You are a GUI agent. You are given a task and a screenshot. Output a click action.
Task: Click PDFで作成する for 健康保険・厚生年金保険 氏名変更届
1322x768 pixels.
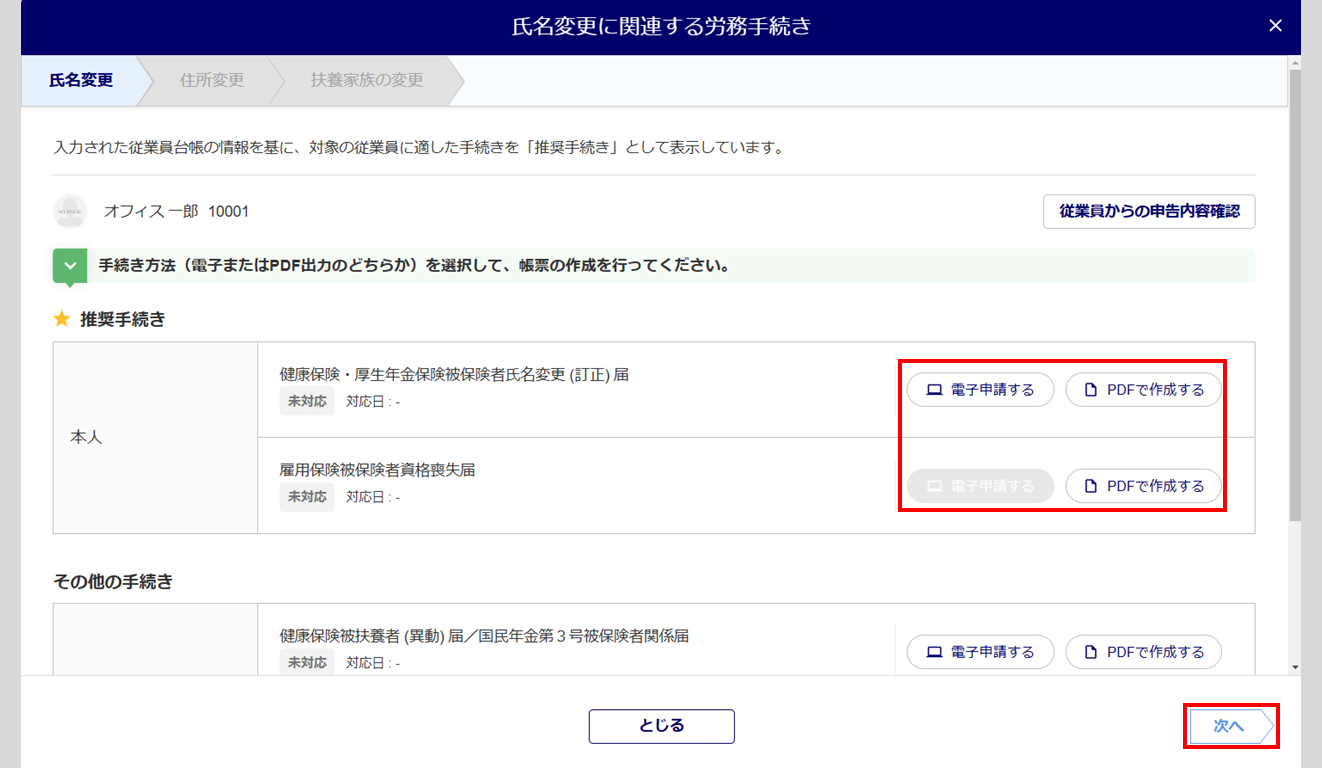[1143, 390]
